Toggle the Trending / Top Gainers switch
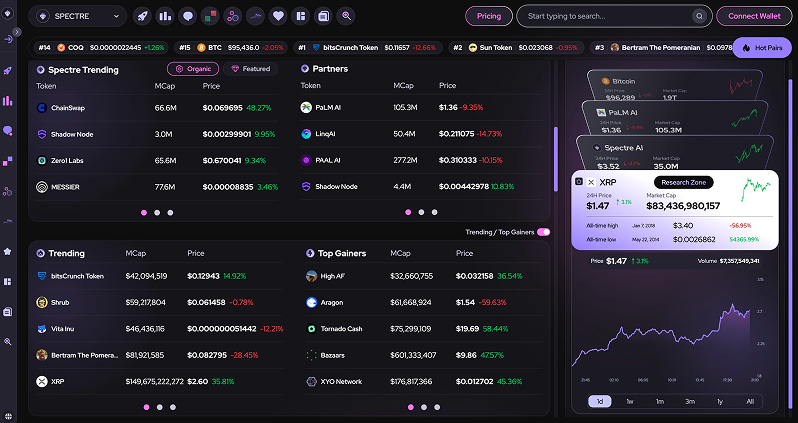 pos(544,232)
